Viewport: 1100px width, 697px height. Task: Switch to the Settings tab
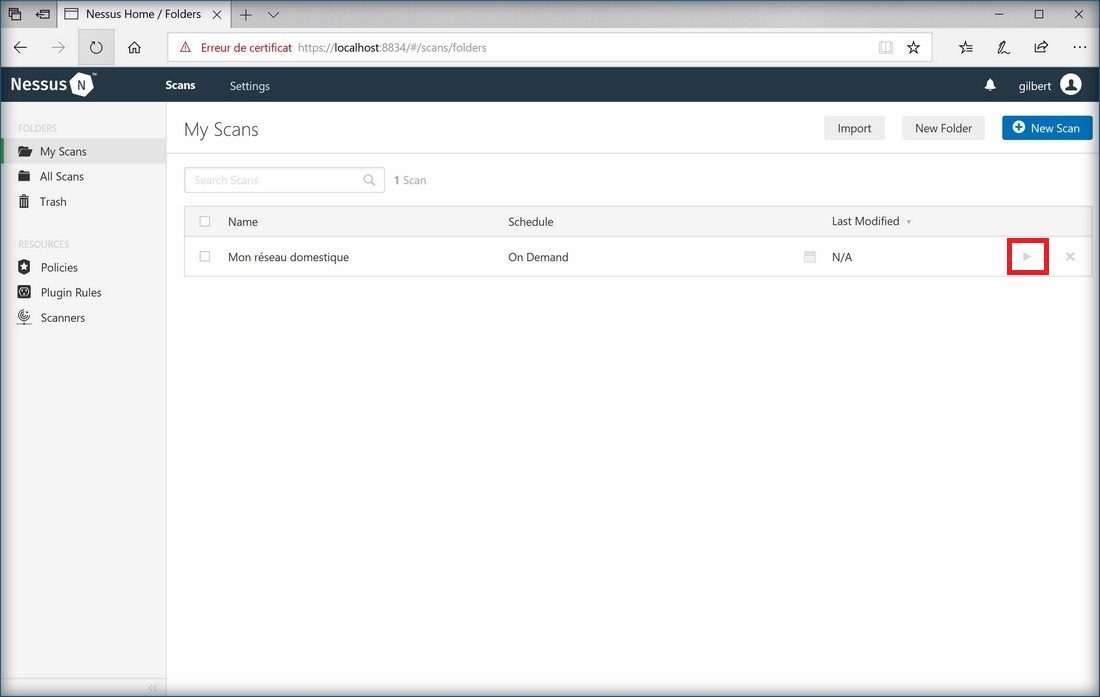[x=249, y=86]
